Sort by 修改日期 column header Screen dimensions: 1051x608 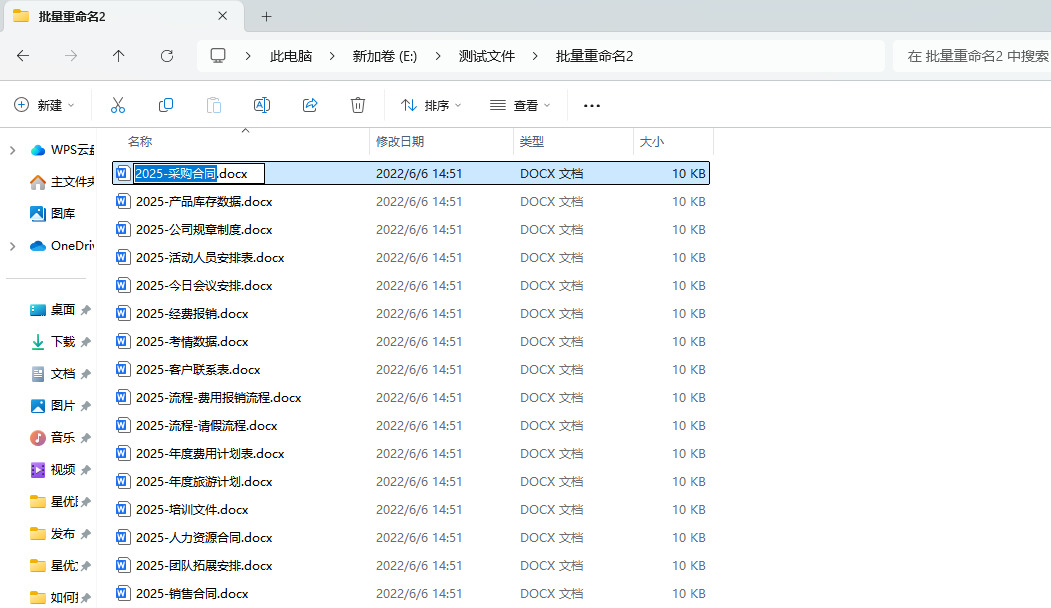click(400, 141)
